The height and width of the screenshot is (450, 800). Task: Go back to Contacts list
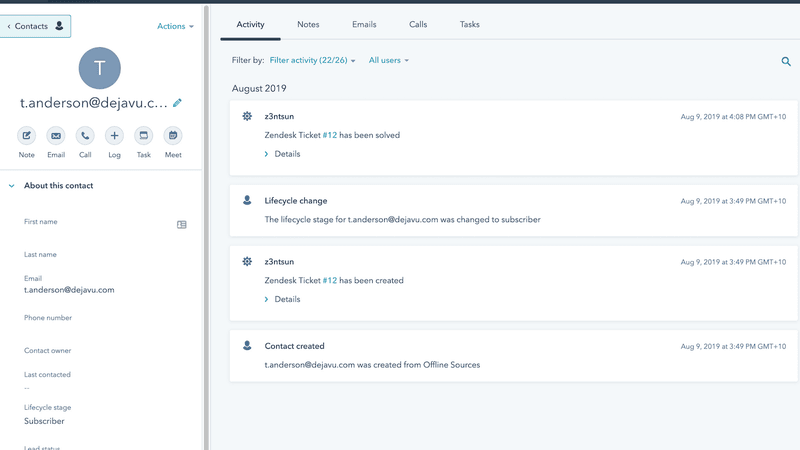(x=35, y=26)
